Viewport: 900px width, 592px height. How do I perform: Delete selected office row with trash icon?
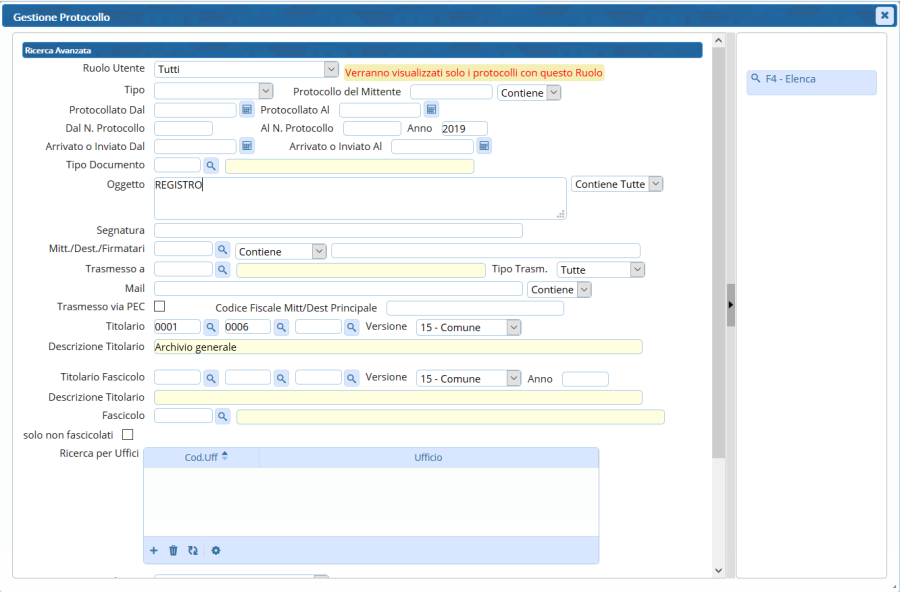(173, 550)
